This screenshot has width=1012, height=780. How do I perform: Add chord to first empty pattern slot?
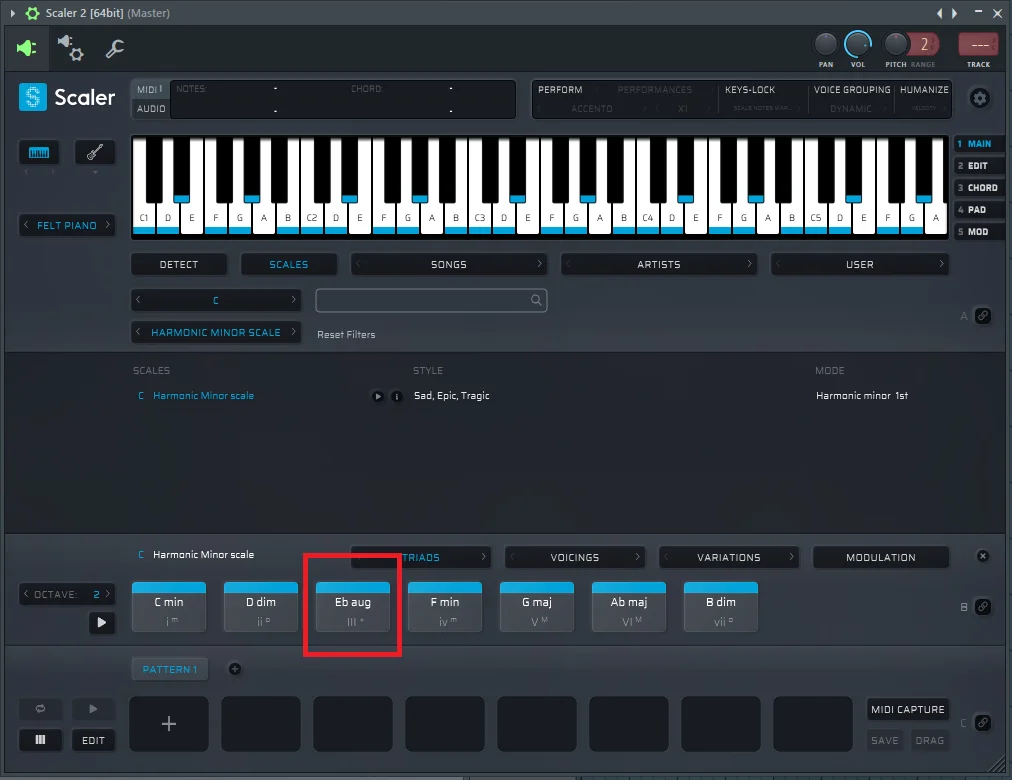tap(169, 724)
